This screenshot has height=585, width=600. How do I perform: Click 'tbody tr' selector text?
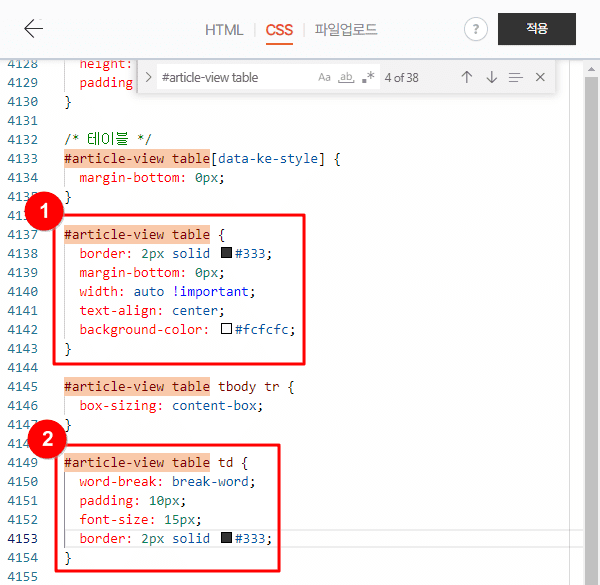pos(248,387)
